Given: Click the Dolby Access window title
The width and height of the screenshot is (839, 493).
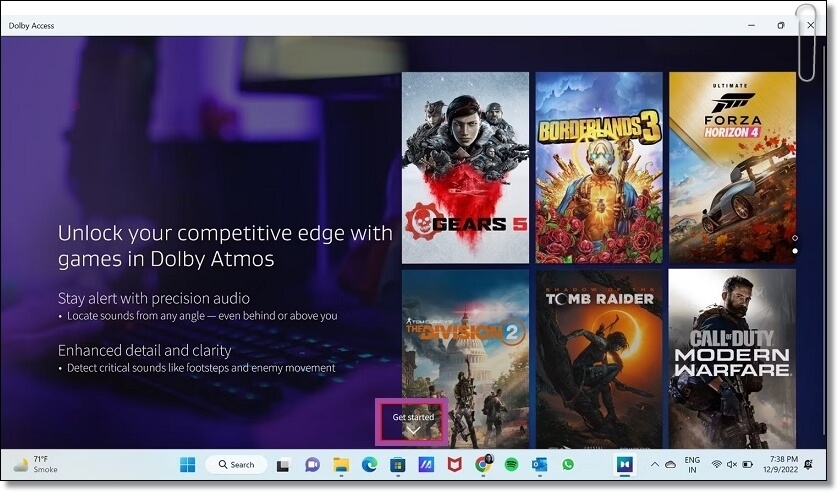Looking at the screenshot, I should (31, 26).
